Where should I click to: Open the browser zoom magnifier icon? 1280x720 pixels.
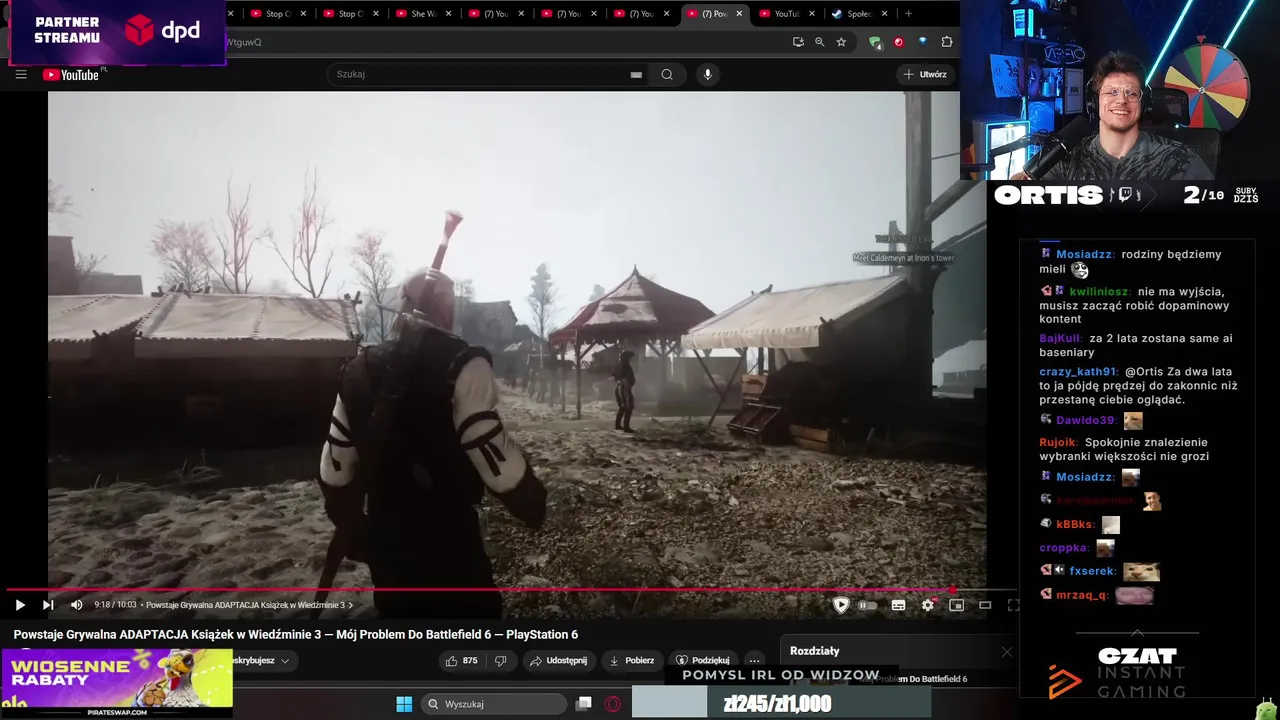[x=819, y=42]
